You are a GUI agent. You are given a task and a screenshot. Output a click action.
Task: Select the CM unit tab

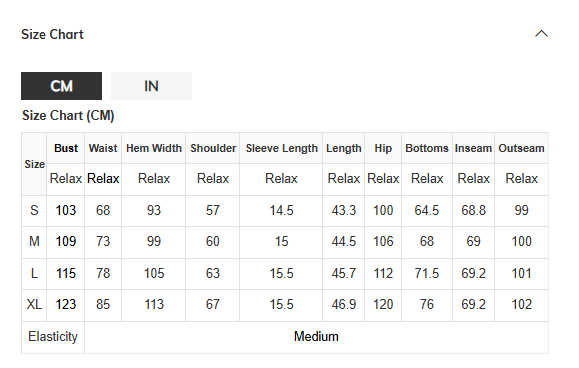point(61,86)
